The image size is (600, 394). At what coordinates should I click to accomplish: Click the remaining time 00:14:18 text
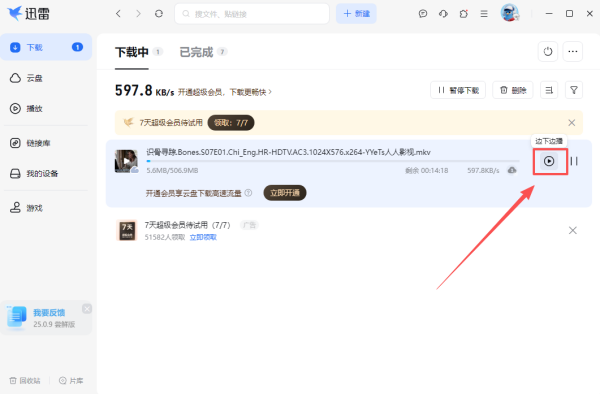(427, 171)
